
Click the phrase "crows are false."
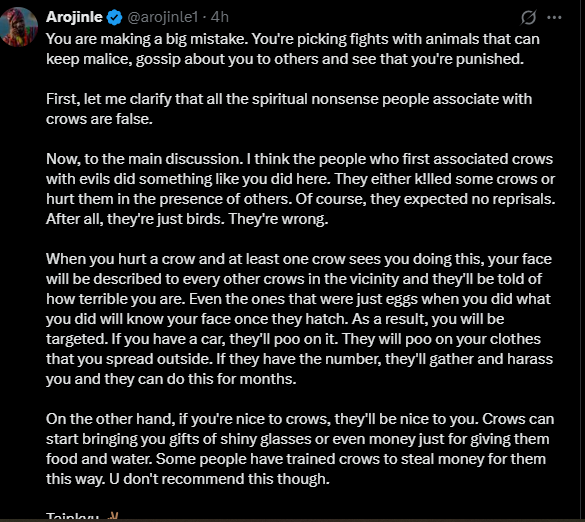(99, 119)
